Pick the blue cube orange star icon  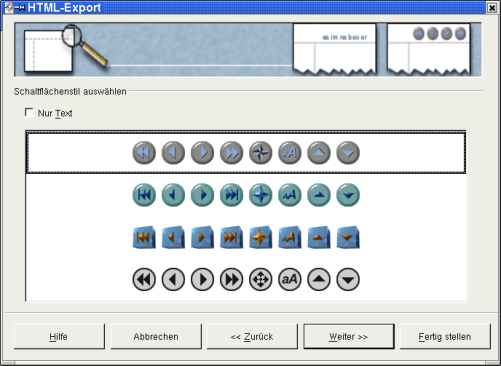point(260,237)
